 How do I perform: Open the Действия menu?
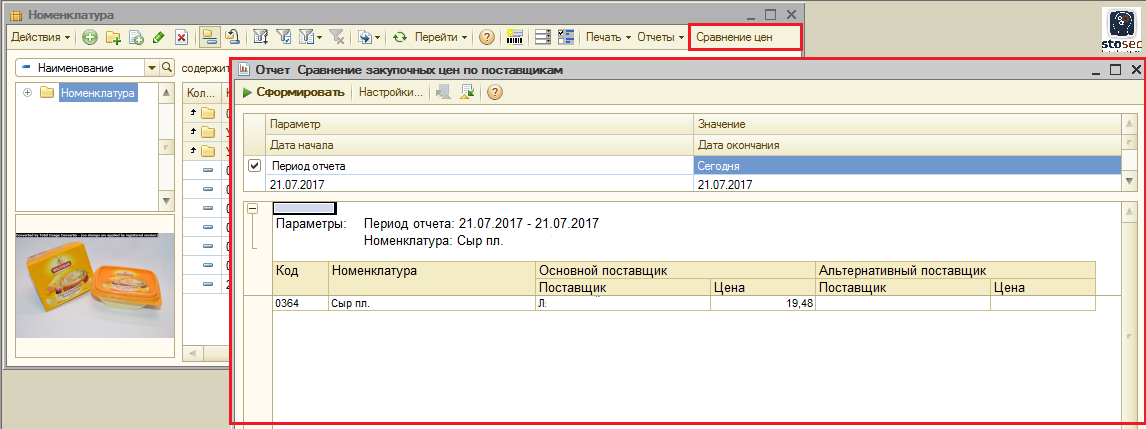(x=39, y=37)
